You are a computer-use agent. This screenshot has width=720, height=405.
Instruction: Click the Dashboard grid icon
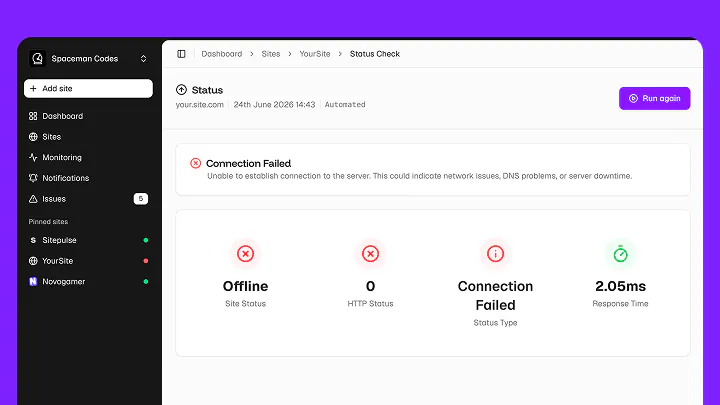[33, 116]
